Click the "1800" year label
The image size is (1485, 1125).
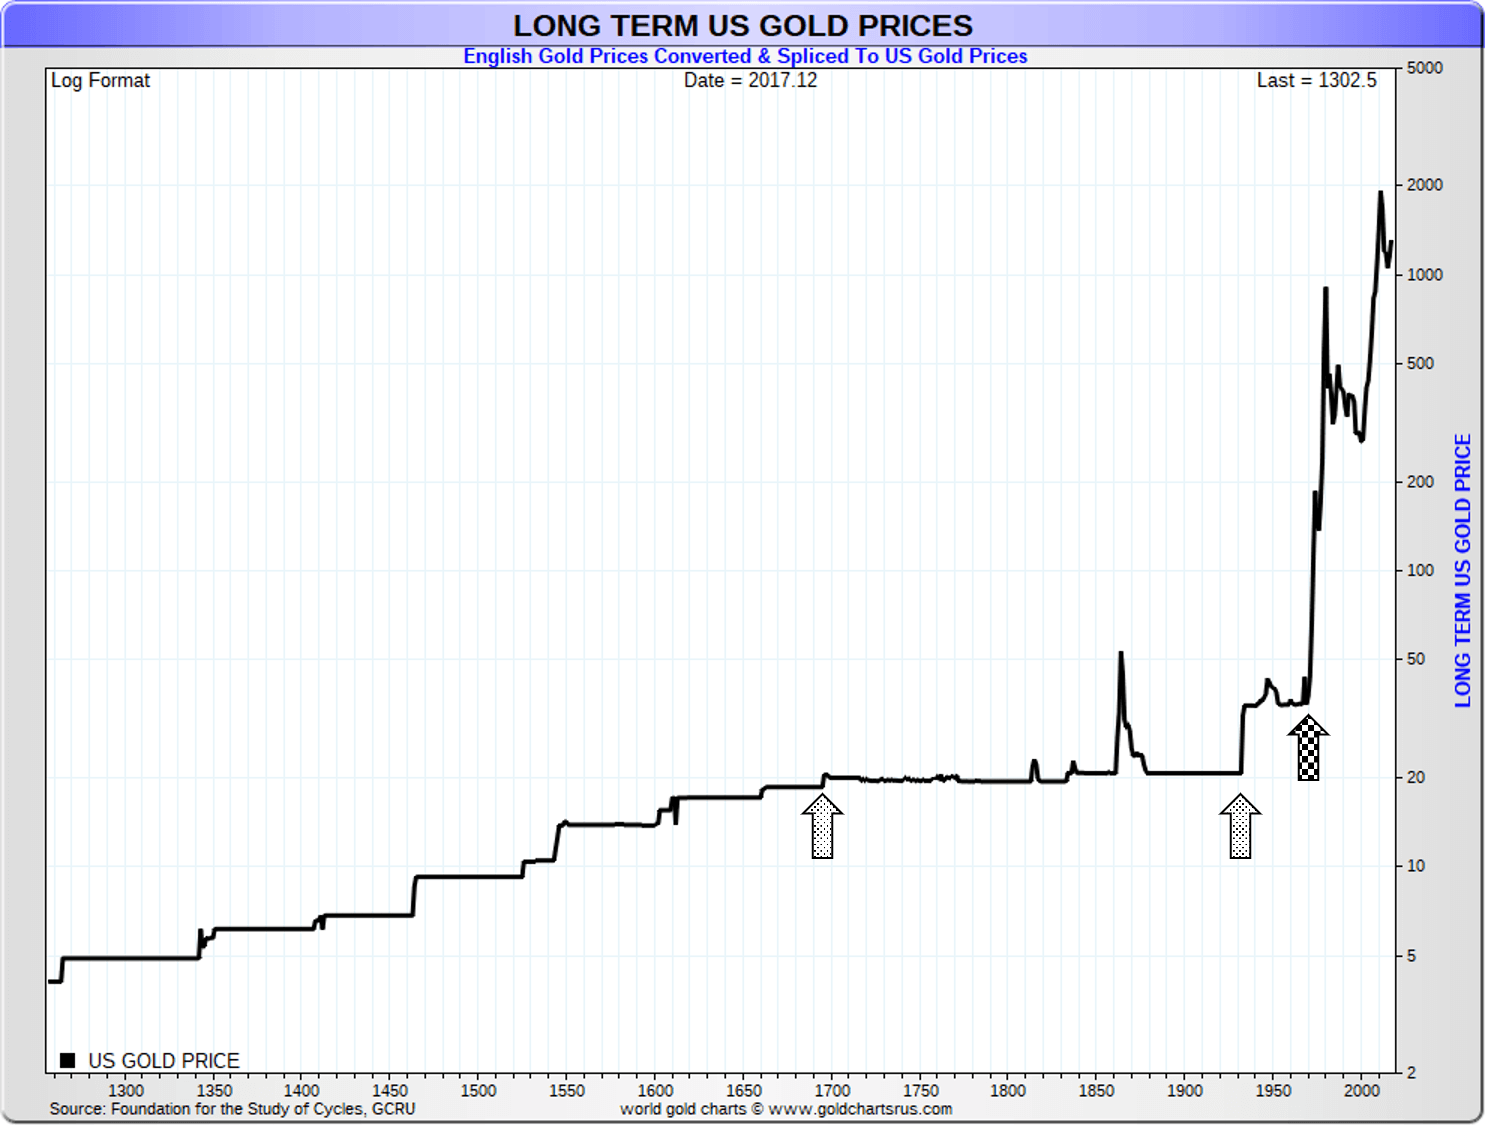click(x=1008, y=1090)
